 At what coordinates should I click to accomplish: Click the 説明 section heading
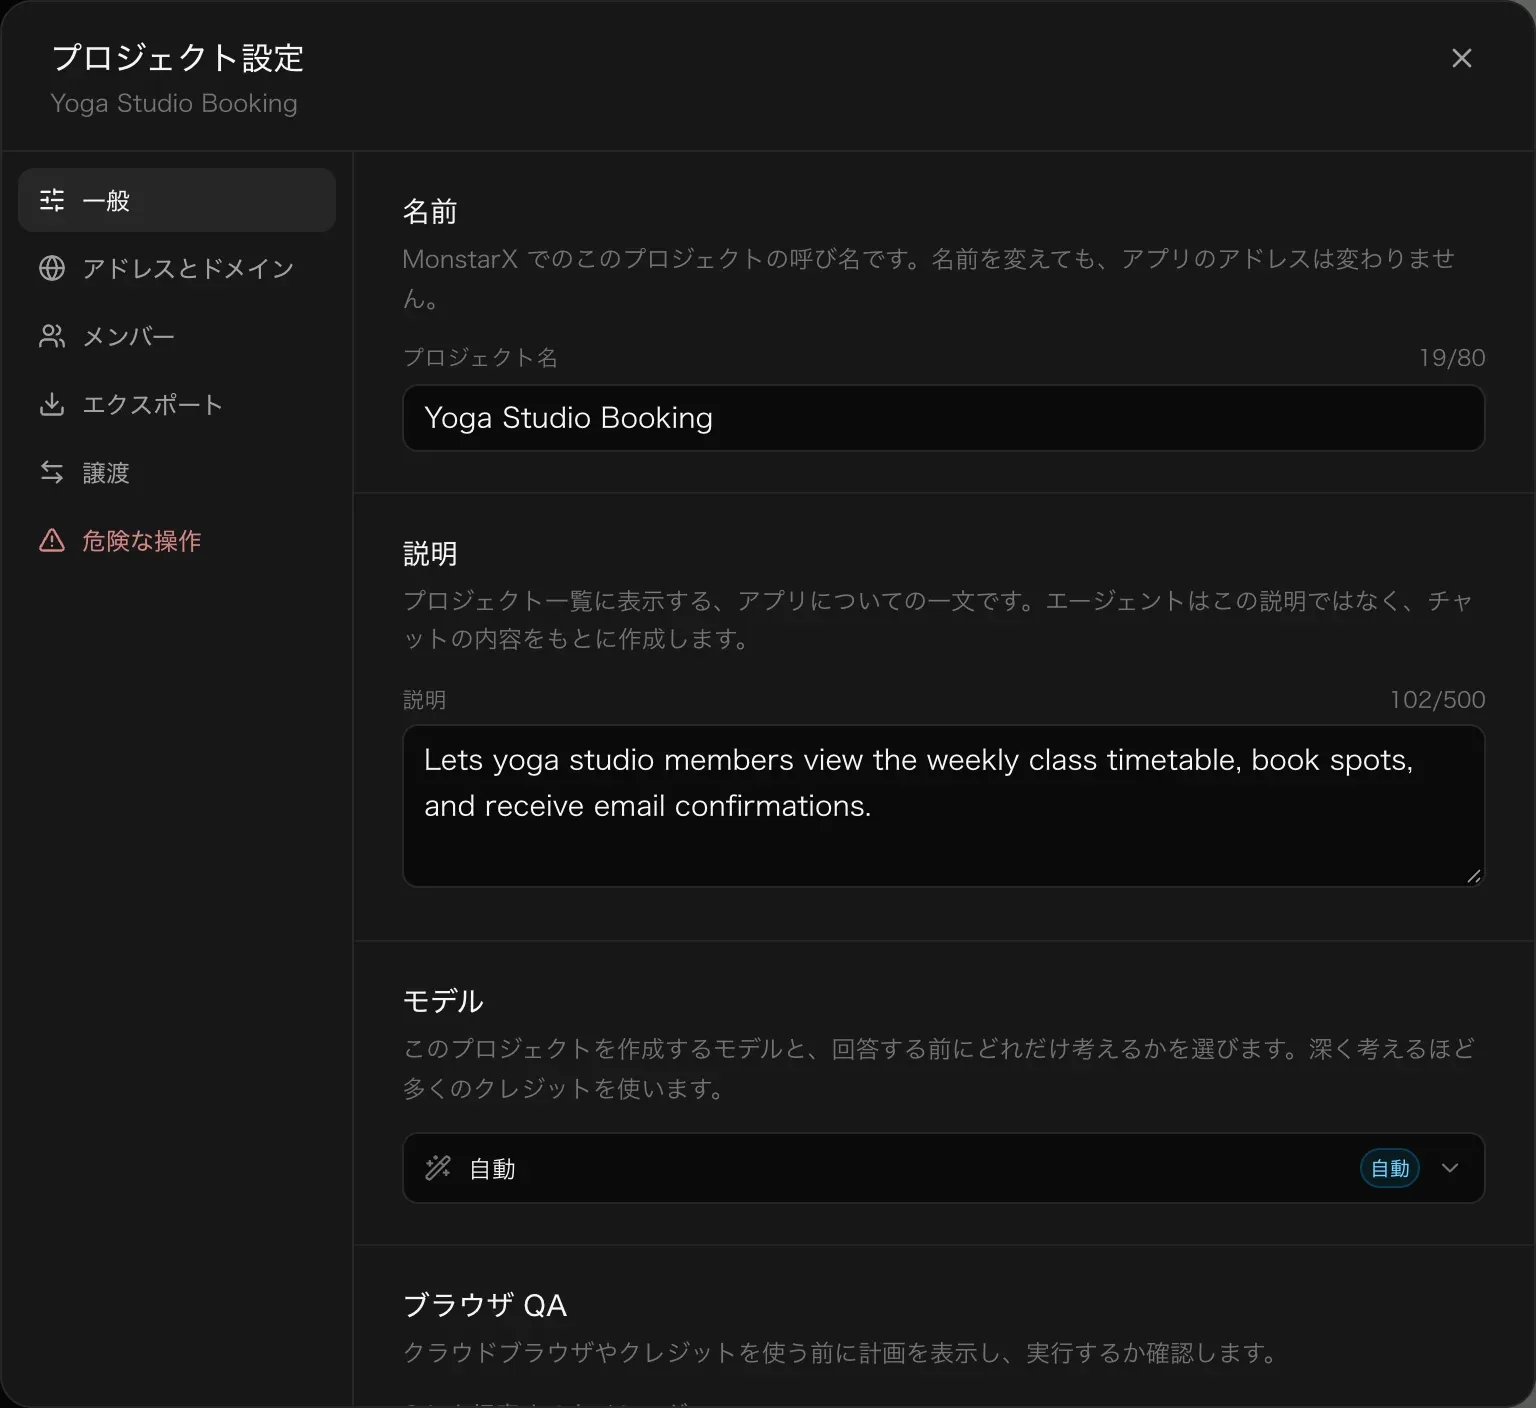point(430,553)
